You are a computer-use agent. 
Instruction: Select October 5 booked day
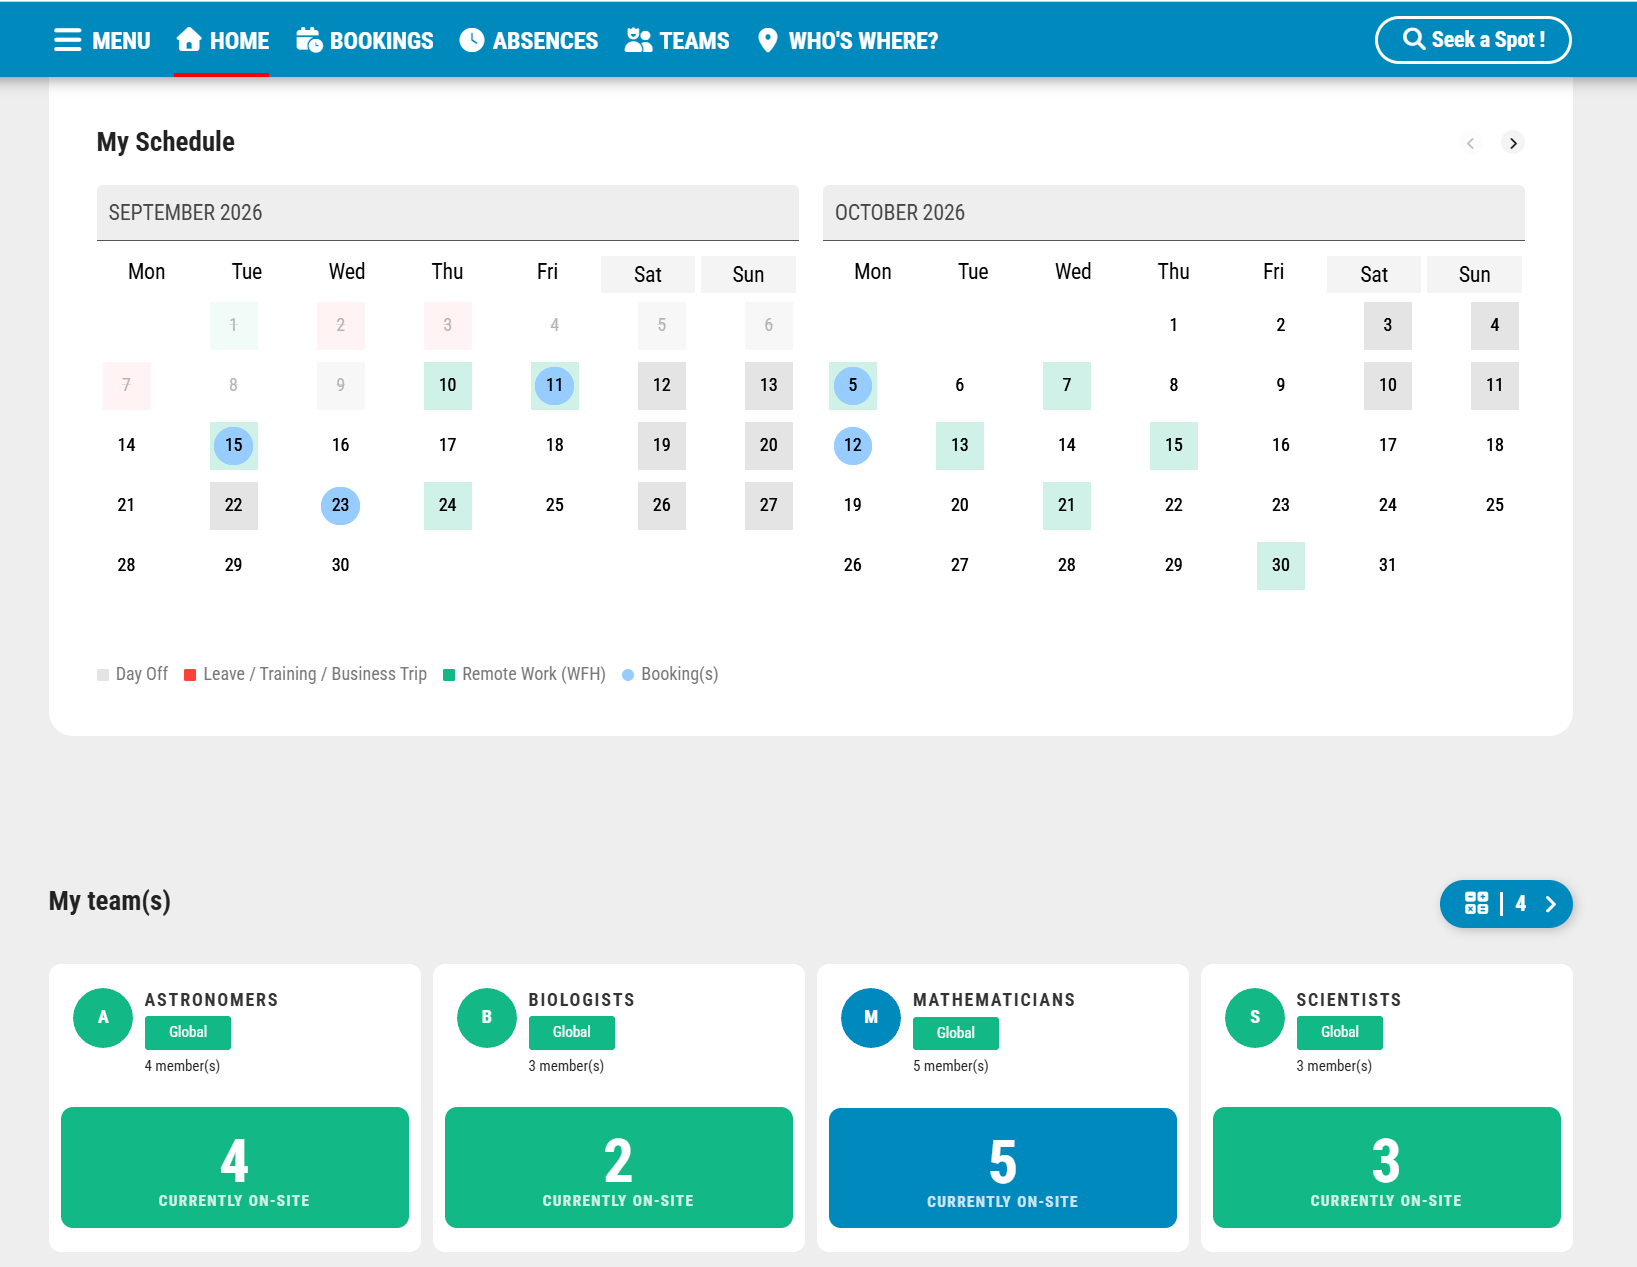[853, 386]
